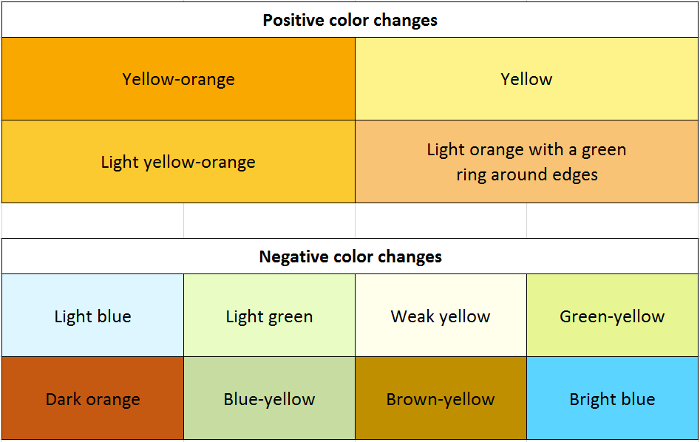
Task: Select the Green-yellow color cell
Action: point(612,316)
